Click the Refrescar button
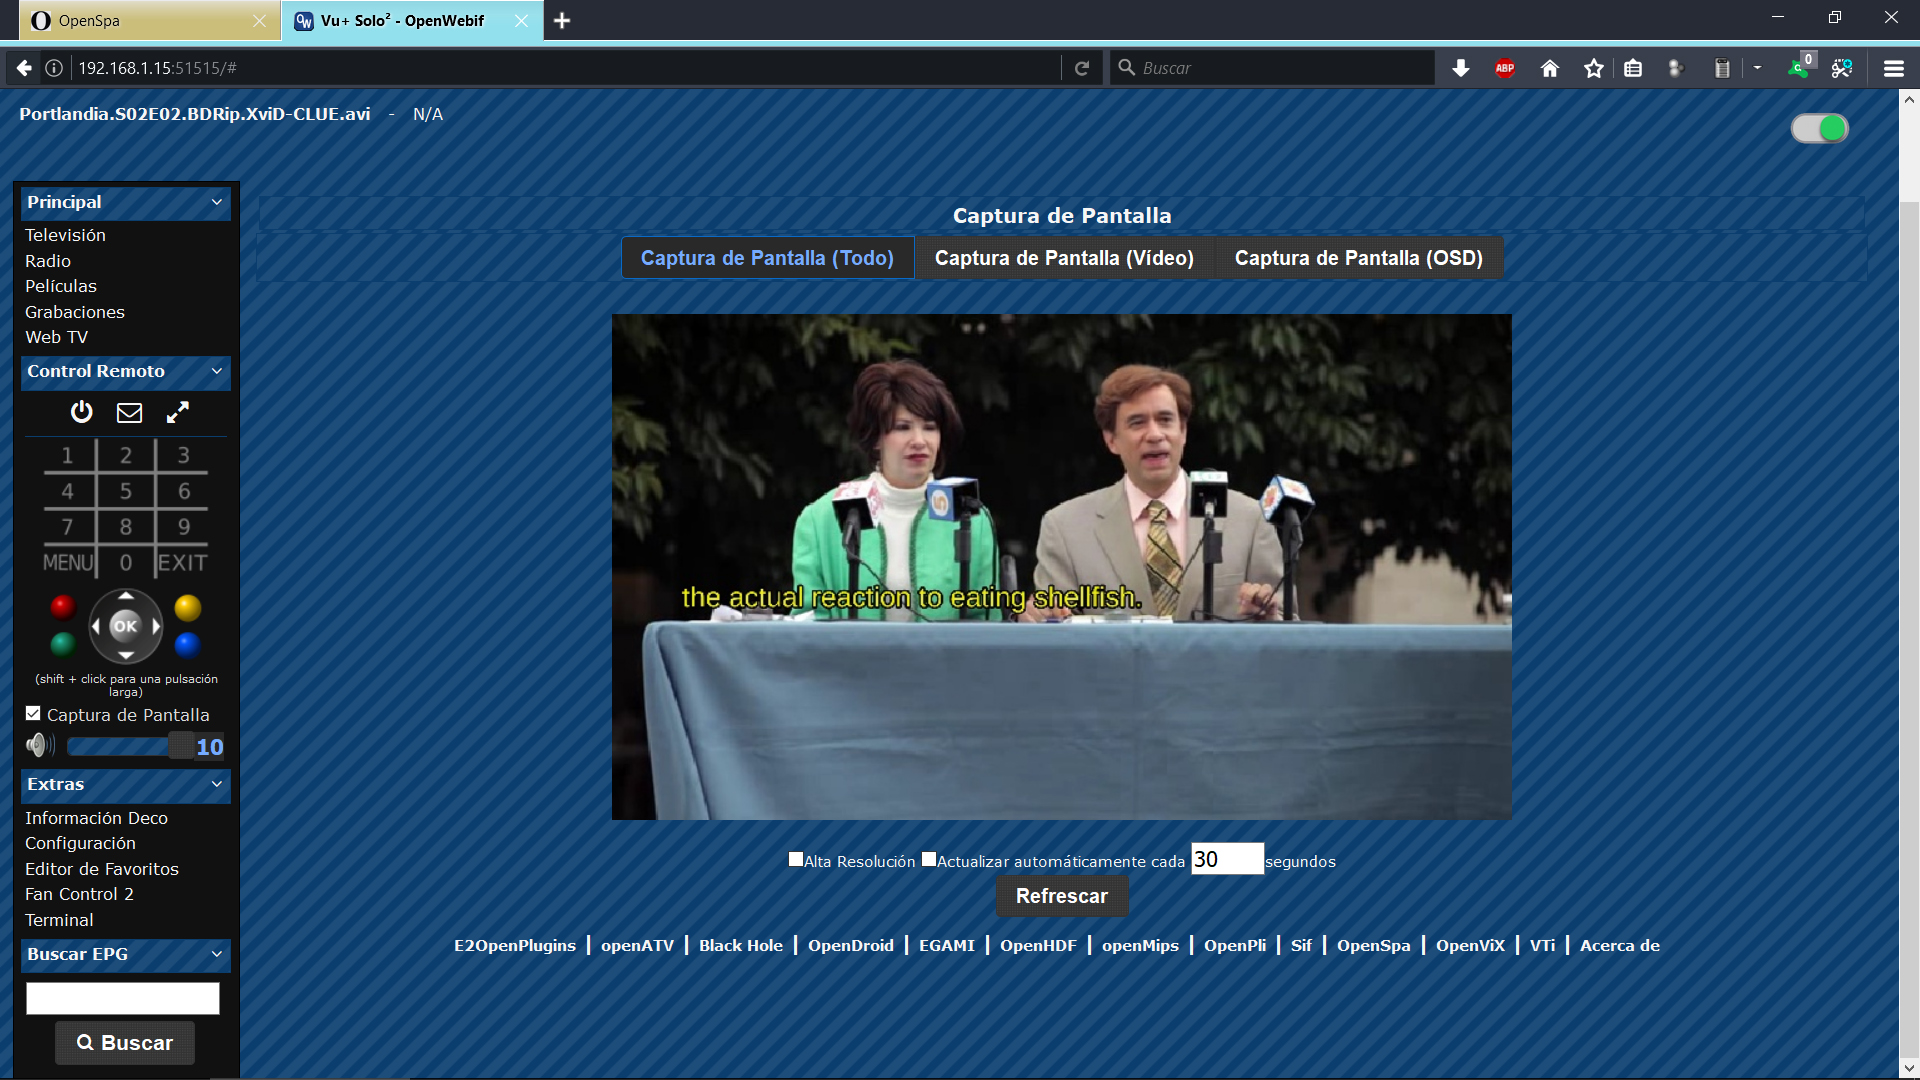 (1062, 896)
